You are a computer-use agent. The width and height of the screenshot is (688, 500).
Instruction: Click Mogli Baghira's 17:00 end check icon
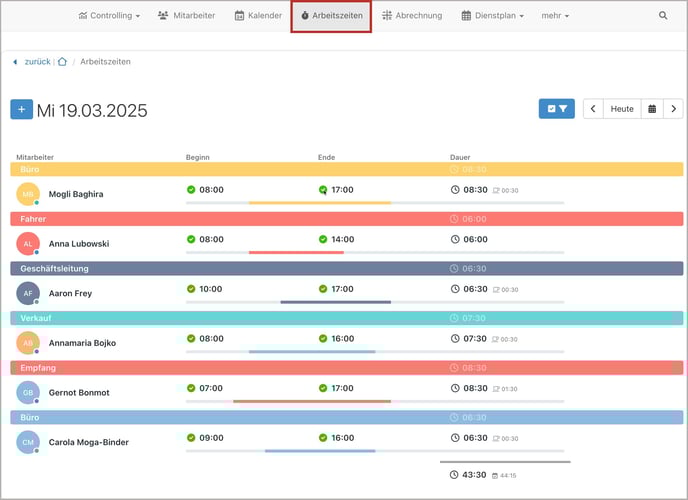(x=323, y=189)
